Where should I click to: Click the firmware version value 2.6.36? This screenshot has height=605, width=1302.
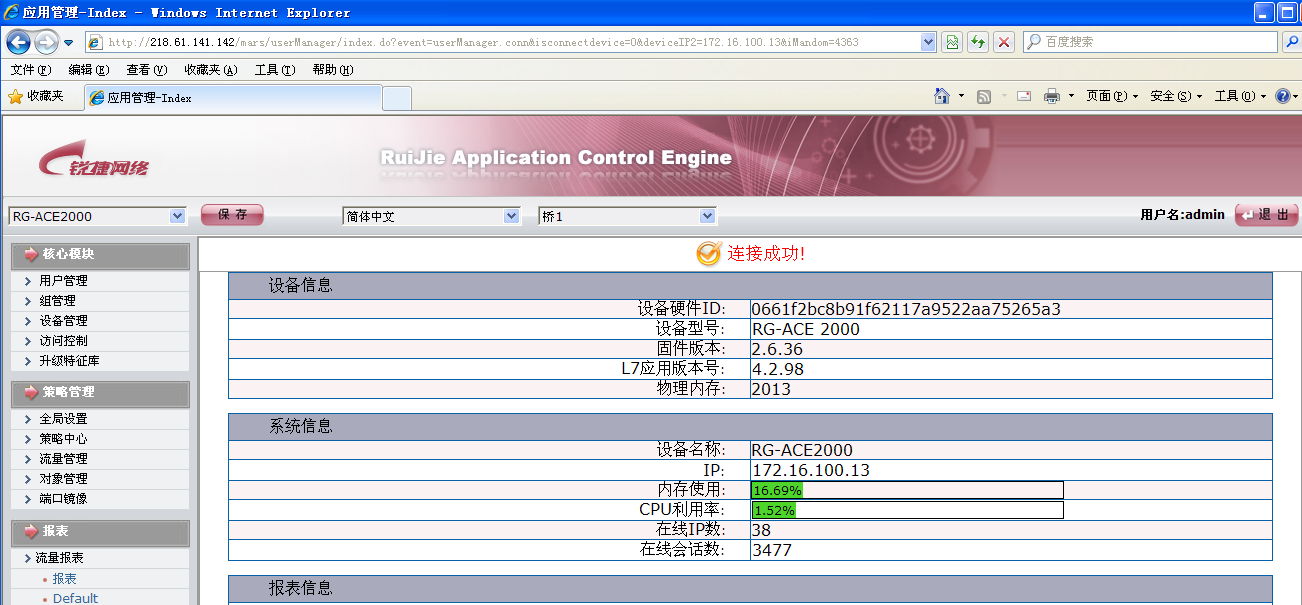777,349
